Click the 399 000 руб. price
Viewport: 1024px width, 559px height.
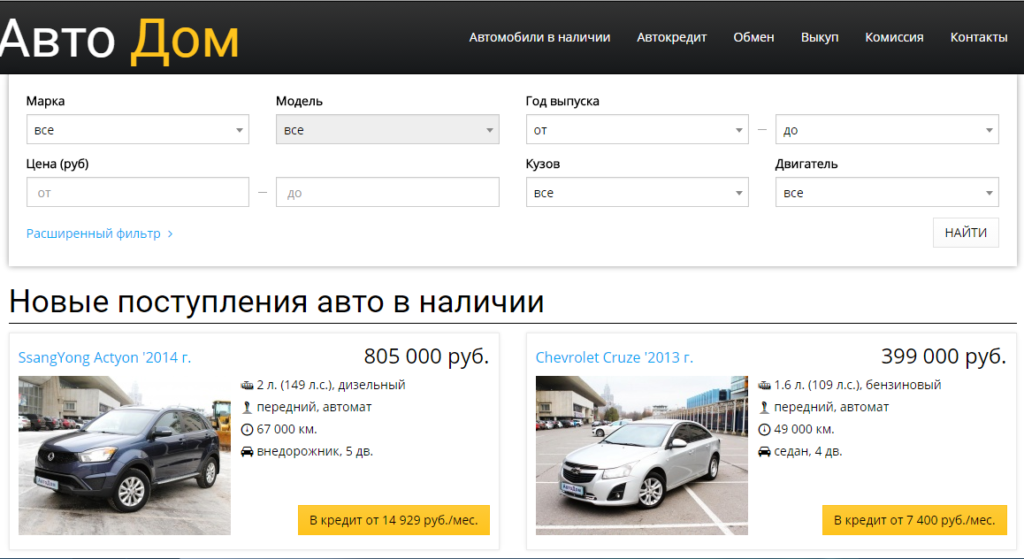[x=944, y=357]
